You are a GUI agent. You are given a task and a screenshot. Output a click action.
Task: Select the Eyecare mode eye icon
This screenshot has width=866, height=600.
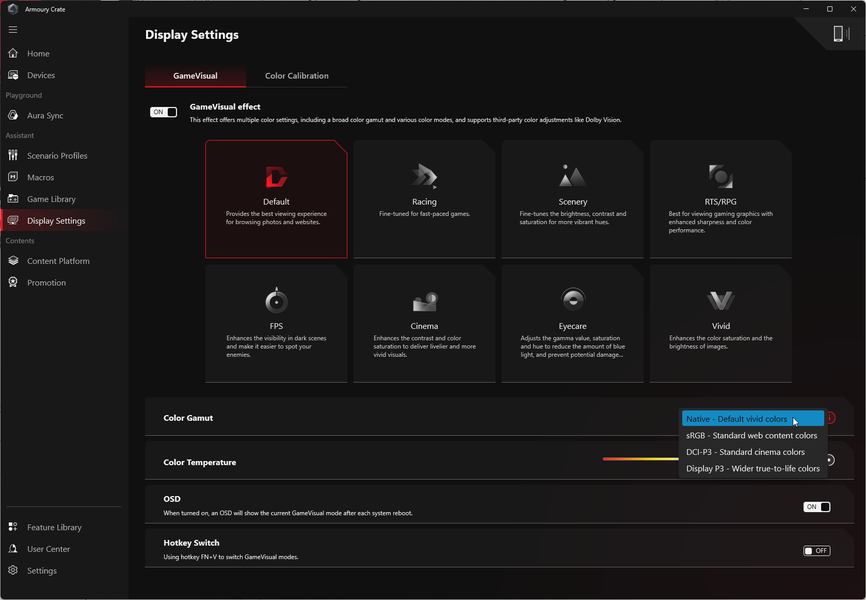tap(573, 299)
